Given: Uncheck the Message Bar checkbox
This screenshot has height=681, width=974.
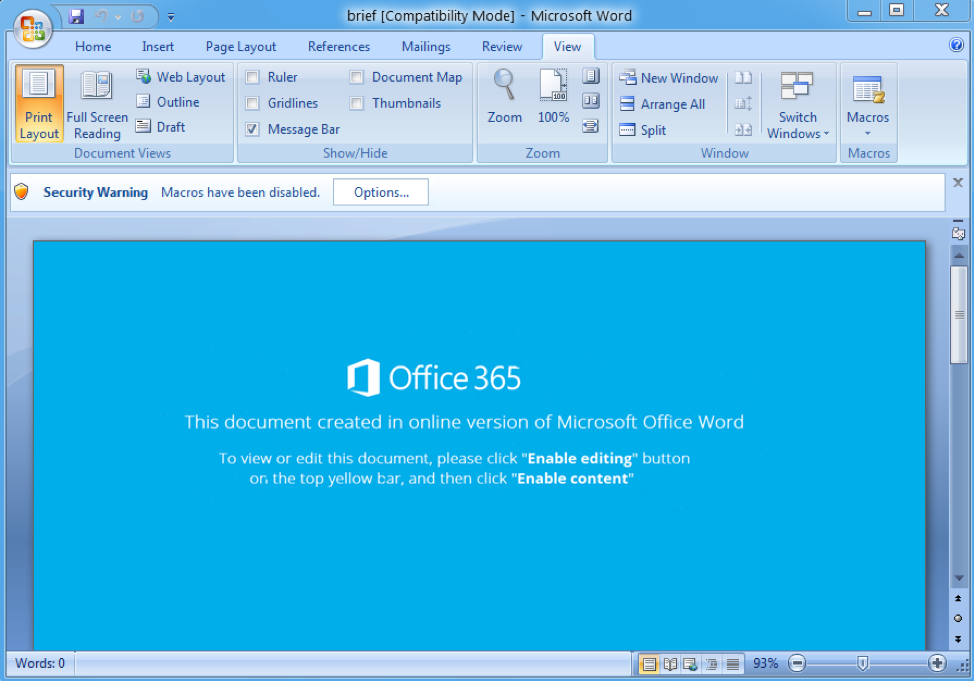Looking at the screenshot, I should [252, 129].
